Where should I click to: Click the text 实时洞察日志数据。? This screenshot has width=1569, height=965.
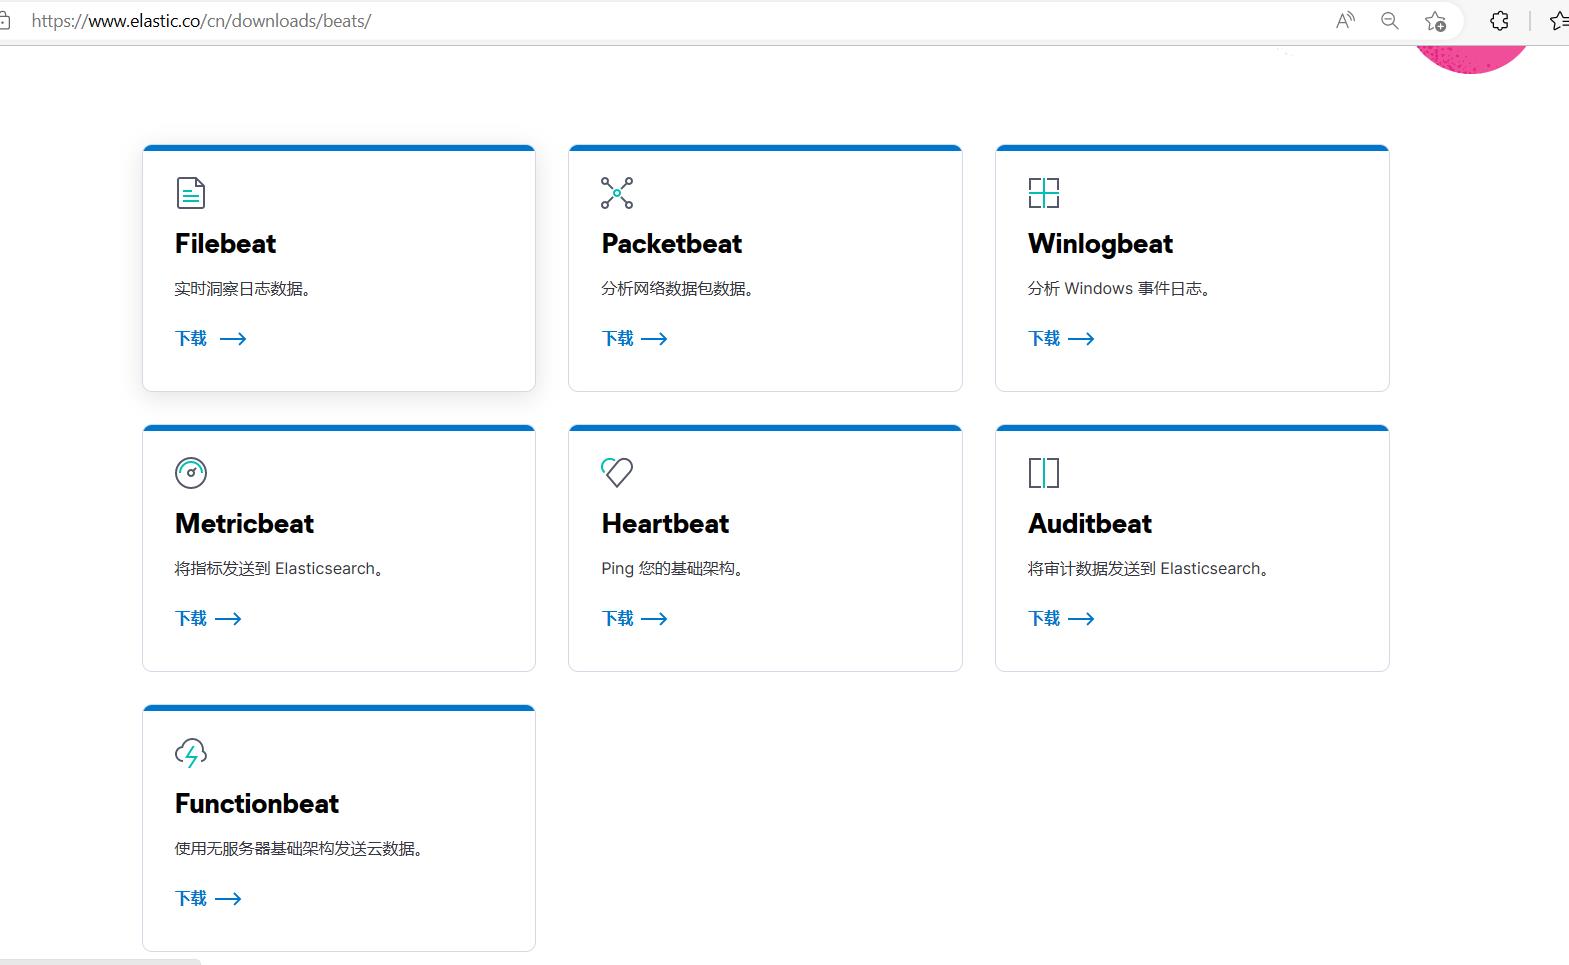243,289
